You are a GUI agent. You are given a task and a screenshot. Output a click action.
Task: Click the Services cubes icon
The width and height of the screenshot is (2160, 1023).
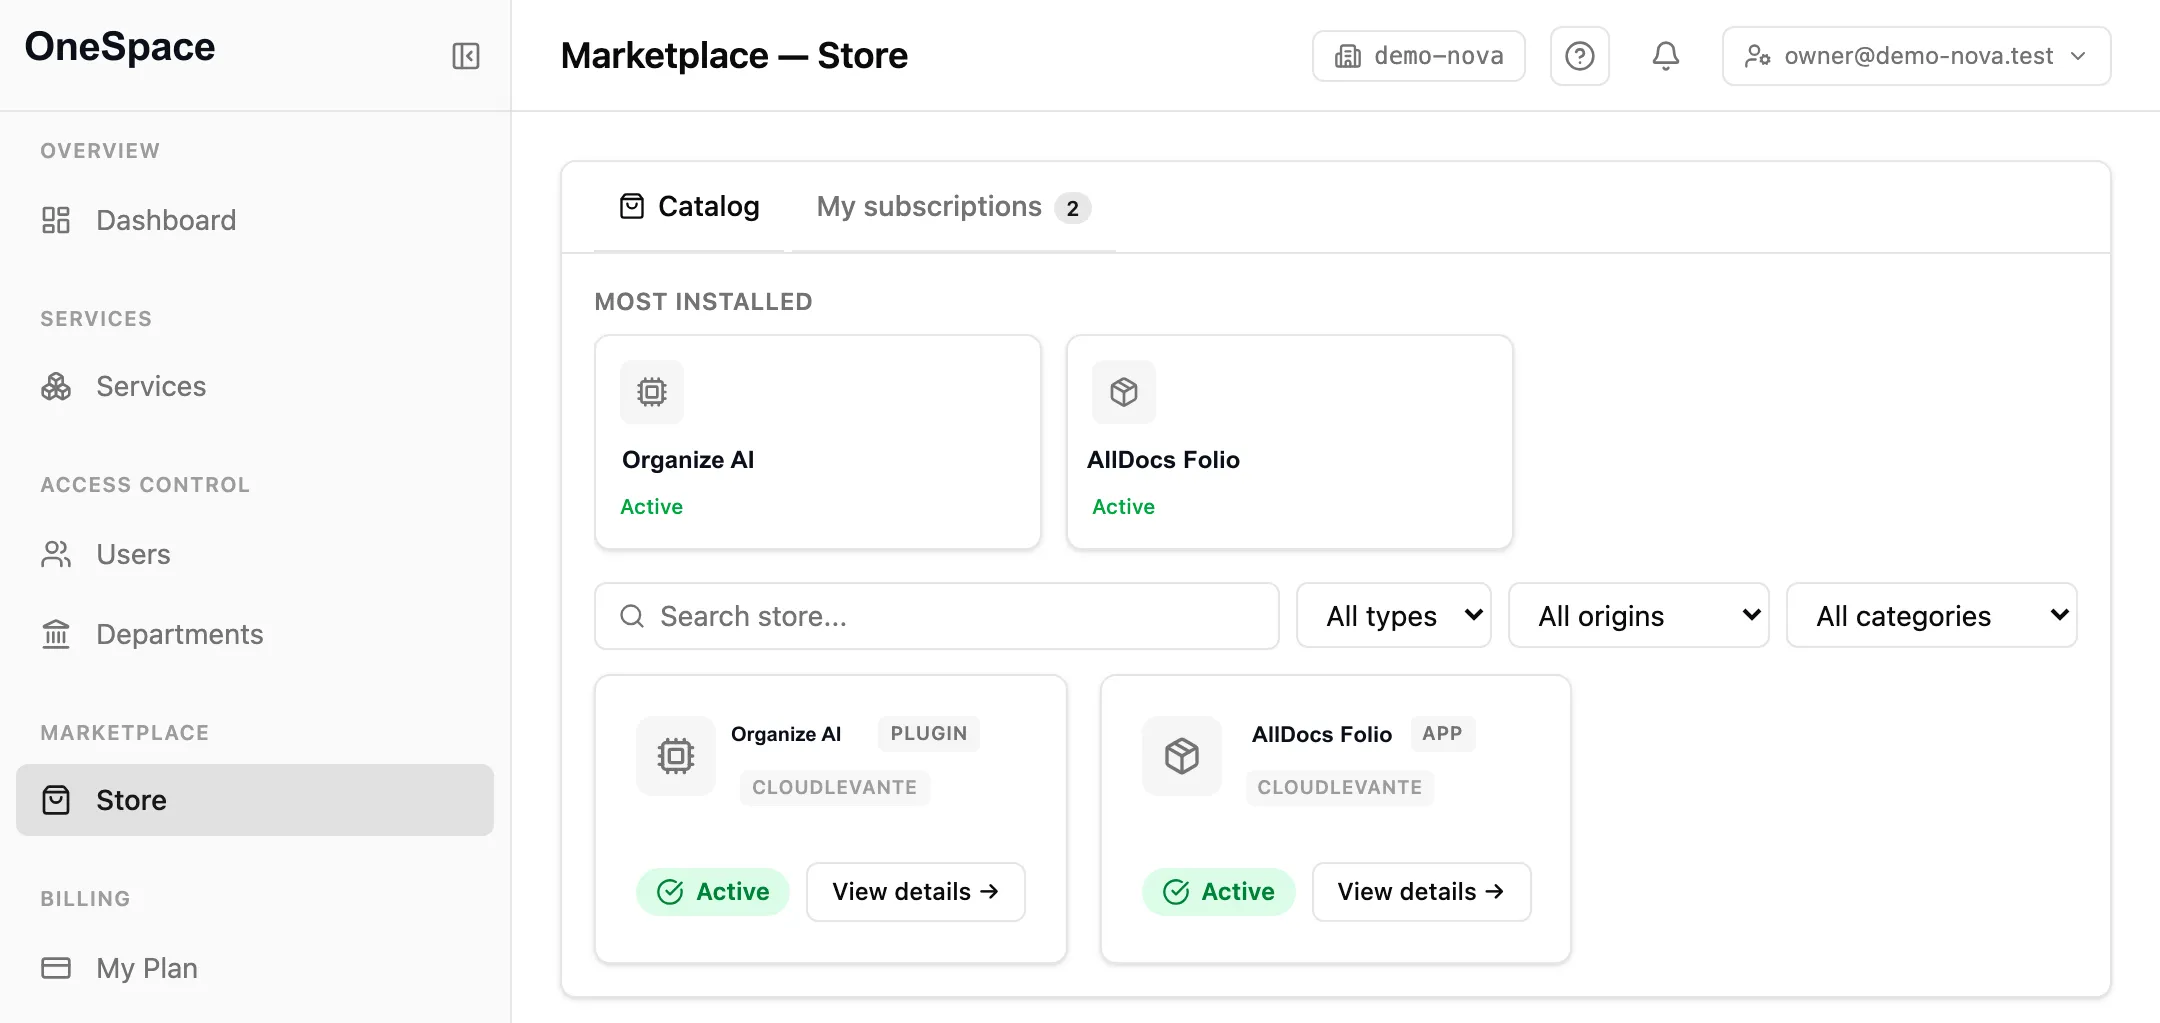coord(56,386)
